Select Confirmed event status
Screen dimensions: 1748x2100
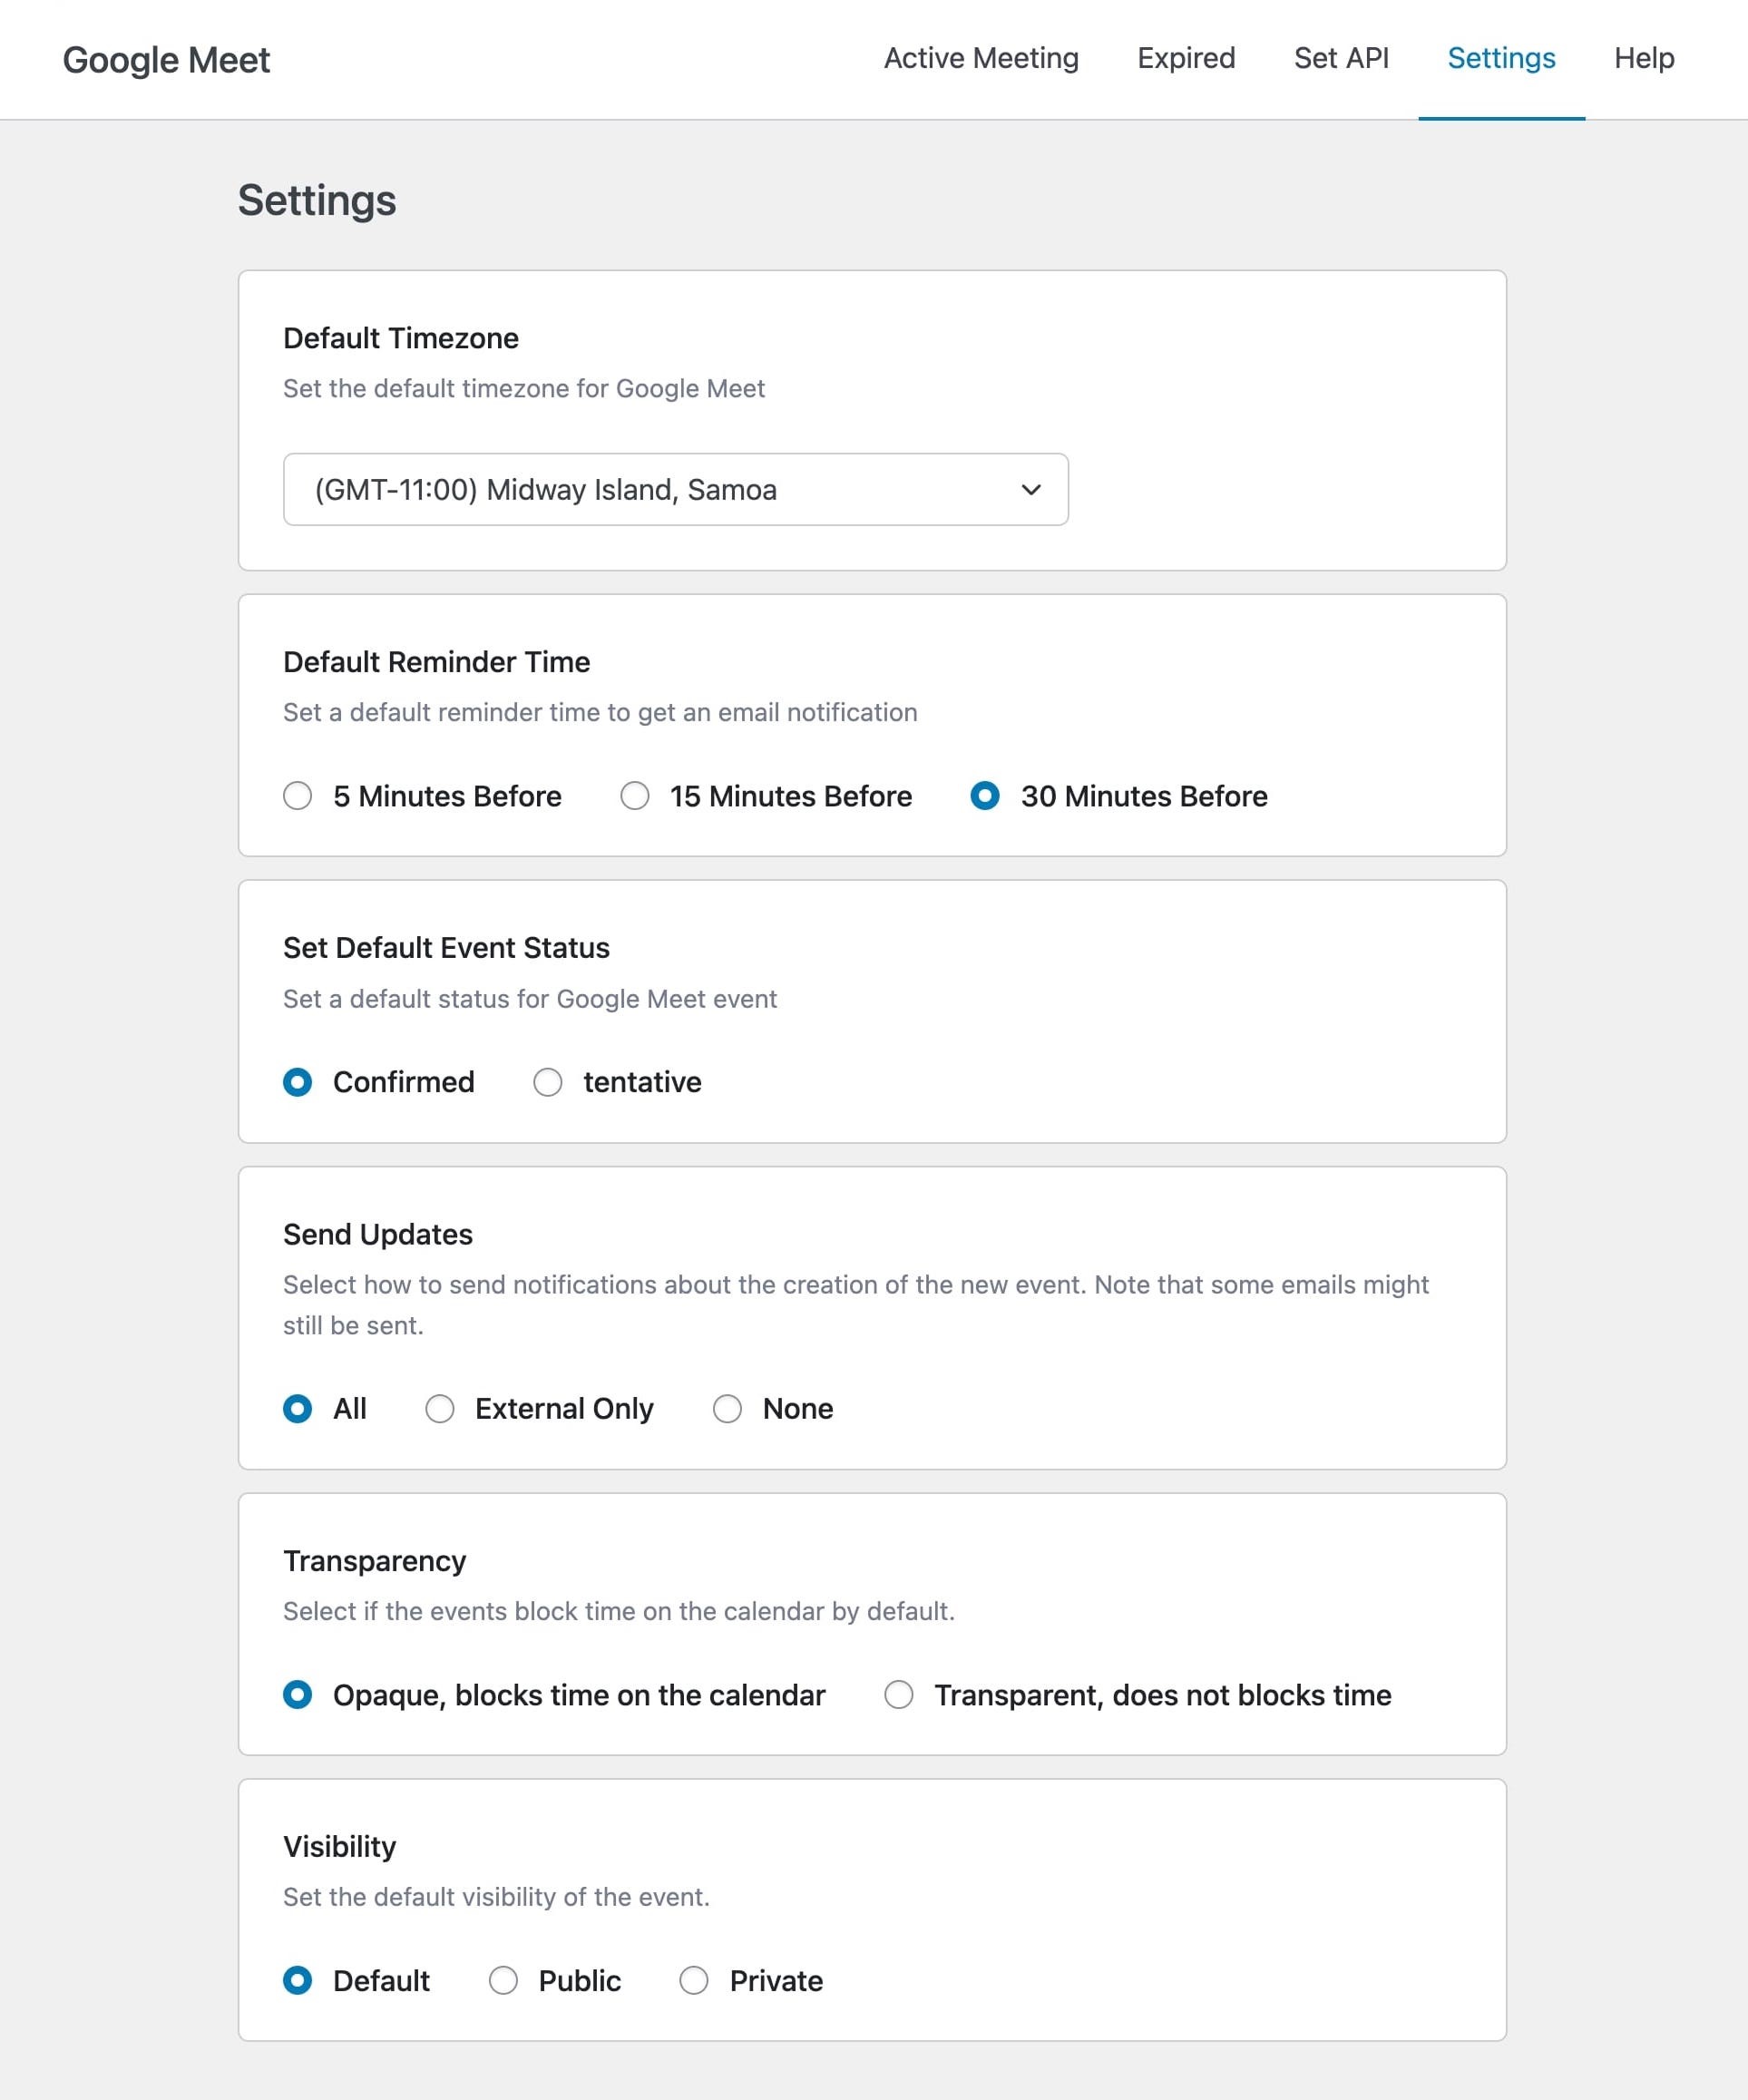297,1082
